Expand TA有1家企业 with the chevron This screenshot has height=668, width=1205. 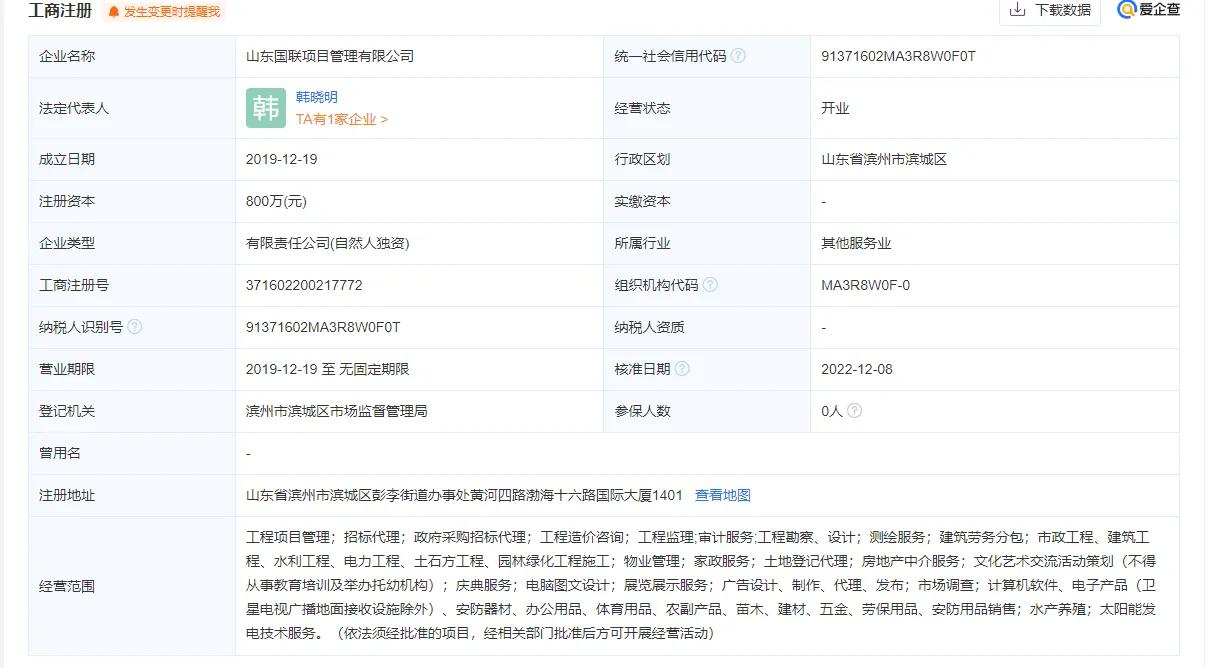tap(340, 119)
